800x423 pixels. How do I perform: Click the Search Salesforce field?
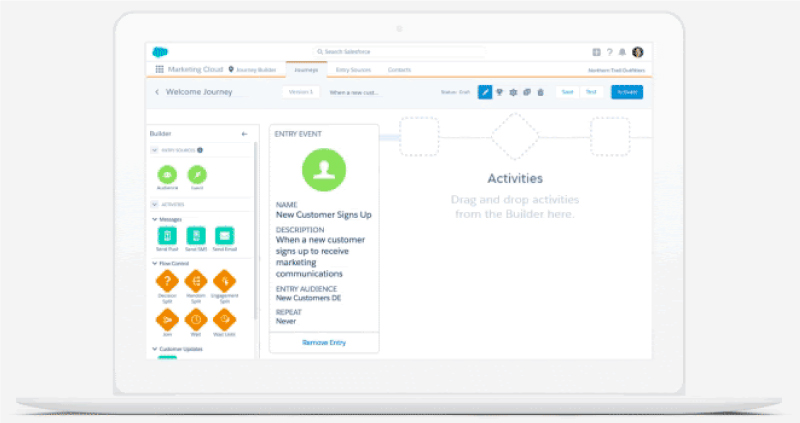click(x=399, y=52)
